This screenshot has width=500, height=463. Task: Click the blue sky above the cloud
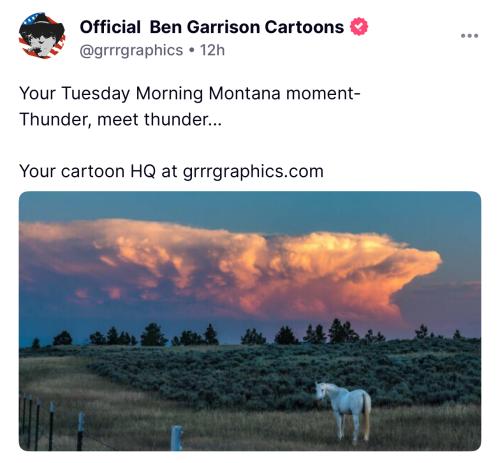(x=250, y=208)
